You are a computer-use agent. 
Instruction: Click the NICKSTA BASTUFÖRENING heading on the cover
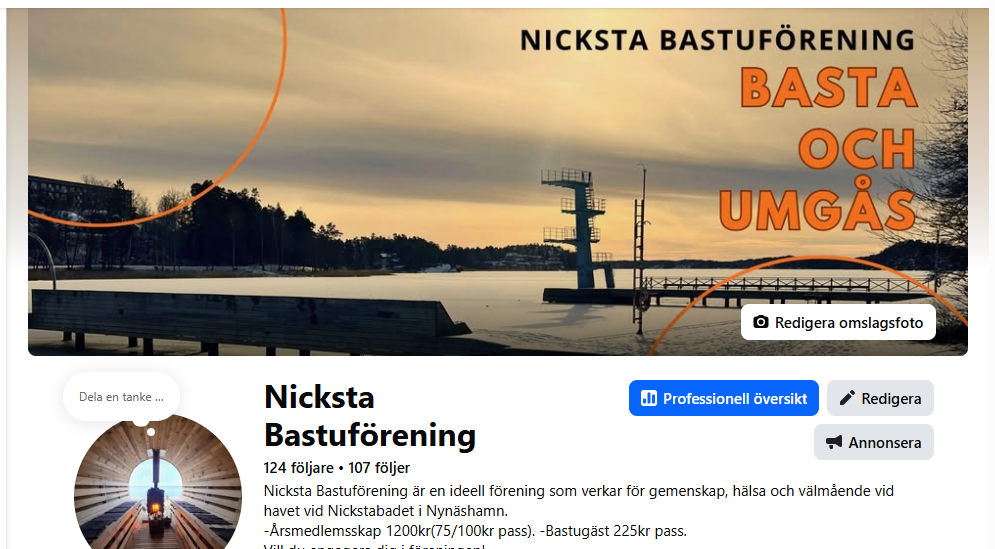pos(717,40)
